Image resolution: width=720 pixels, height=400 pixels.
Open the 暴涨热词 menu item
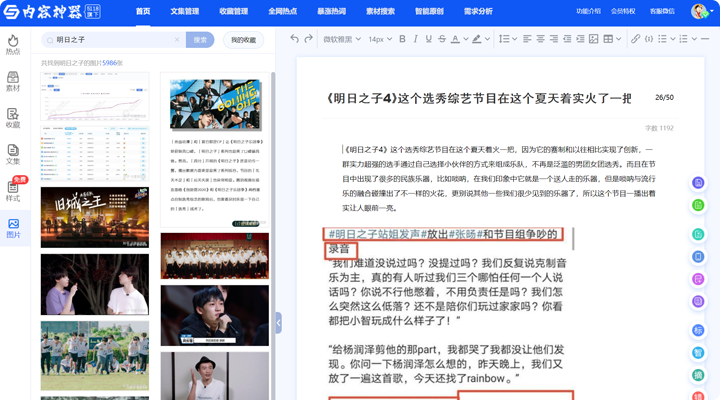coord(332,11)
